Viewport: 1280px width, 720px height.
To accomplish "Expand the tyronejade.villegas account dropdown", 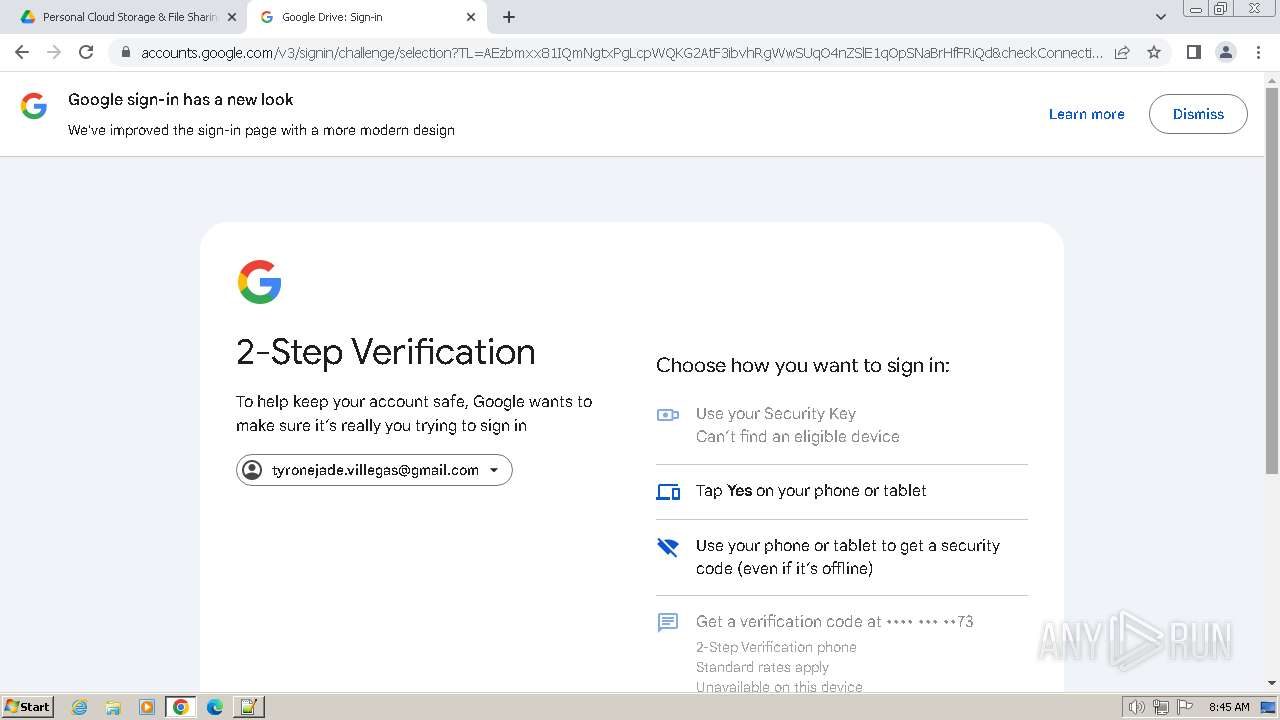I will (x=374, y=470).
